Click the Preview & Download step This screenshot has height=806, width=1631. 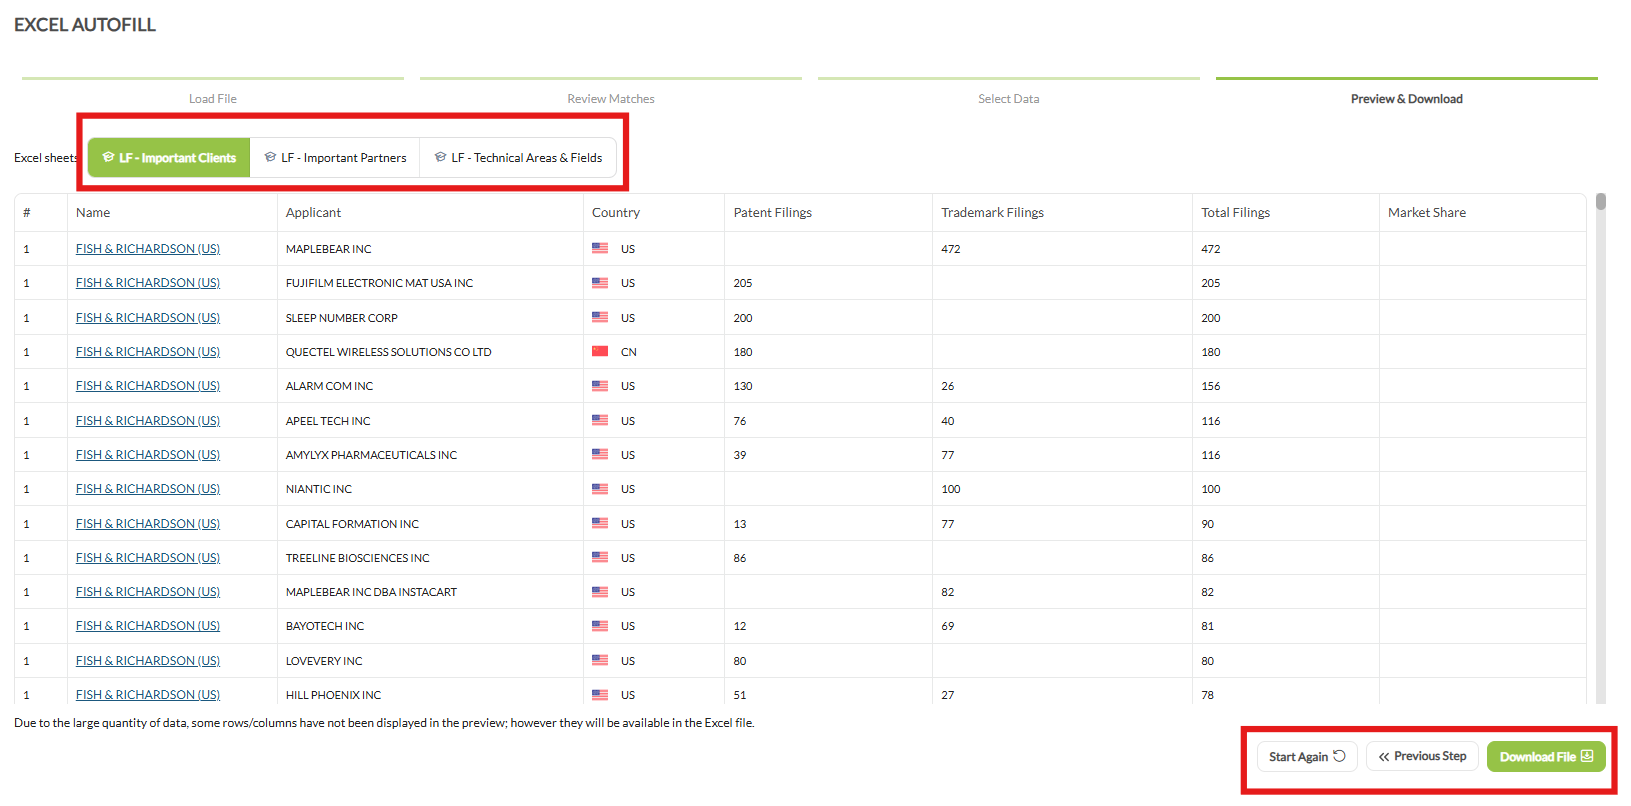click(1407, 98)
